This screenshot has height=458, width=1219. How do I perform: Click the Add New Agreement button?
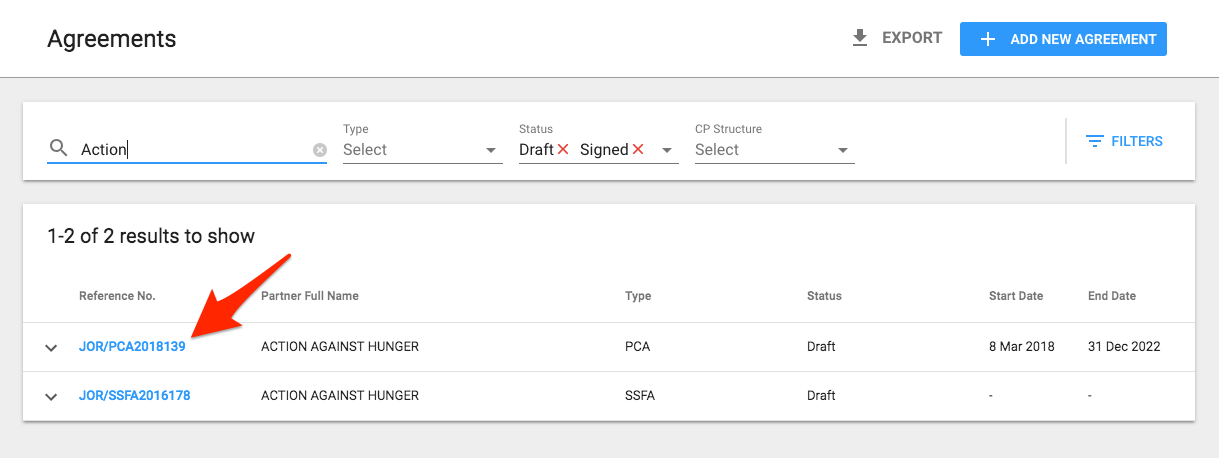[x=1063, y=39]
